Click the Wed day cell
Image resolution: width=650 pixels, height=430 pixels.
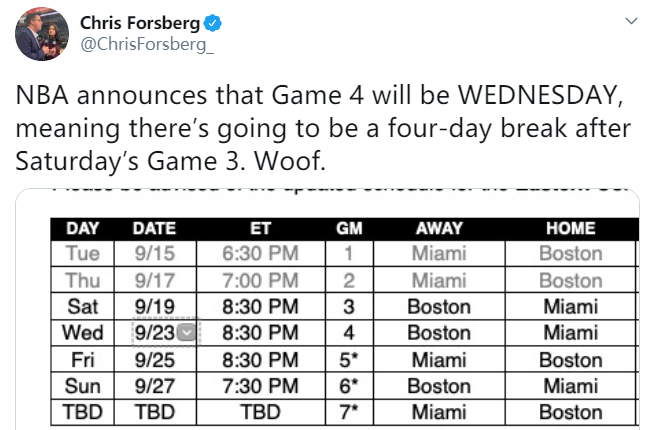click(82, 333)
